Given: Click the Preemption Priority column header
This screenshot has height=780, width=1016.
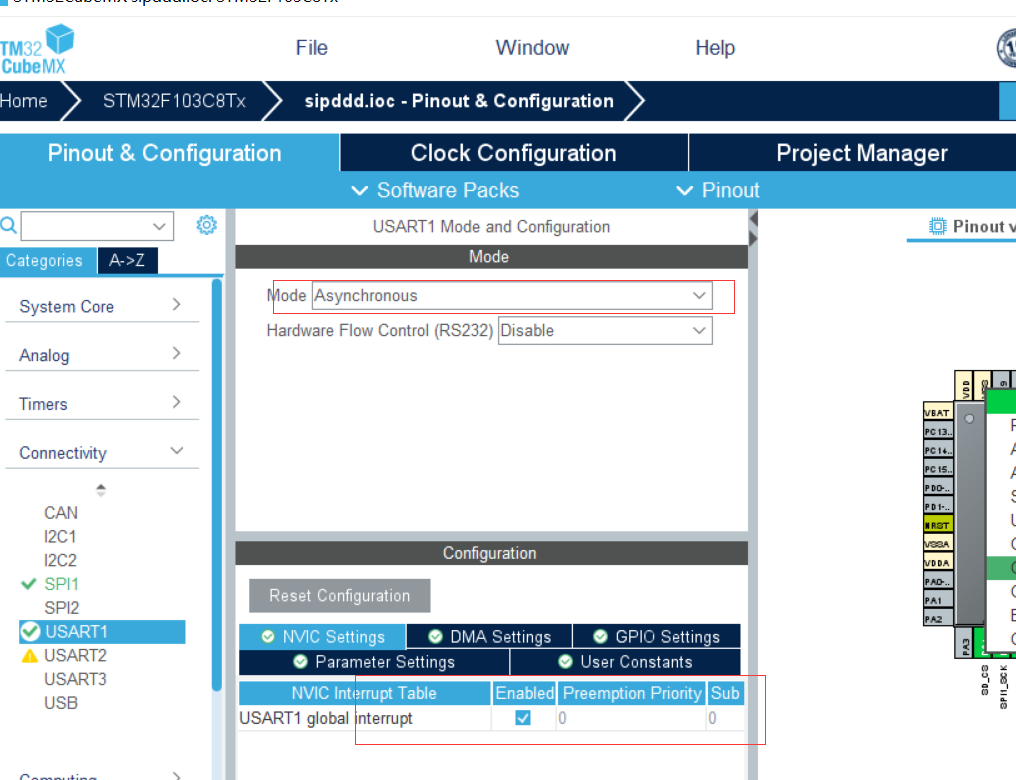Looking at the screenshot, I should tap(632, 693).
